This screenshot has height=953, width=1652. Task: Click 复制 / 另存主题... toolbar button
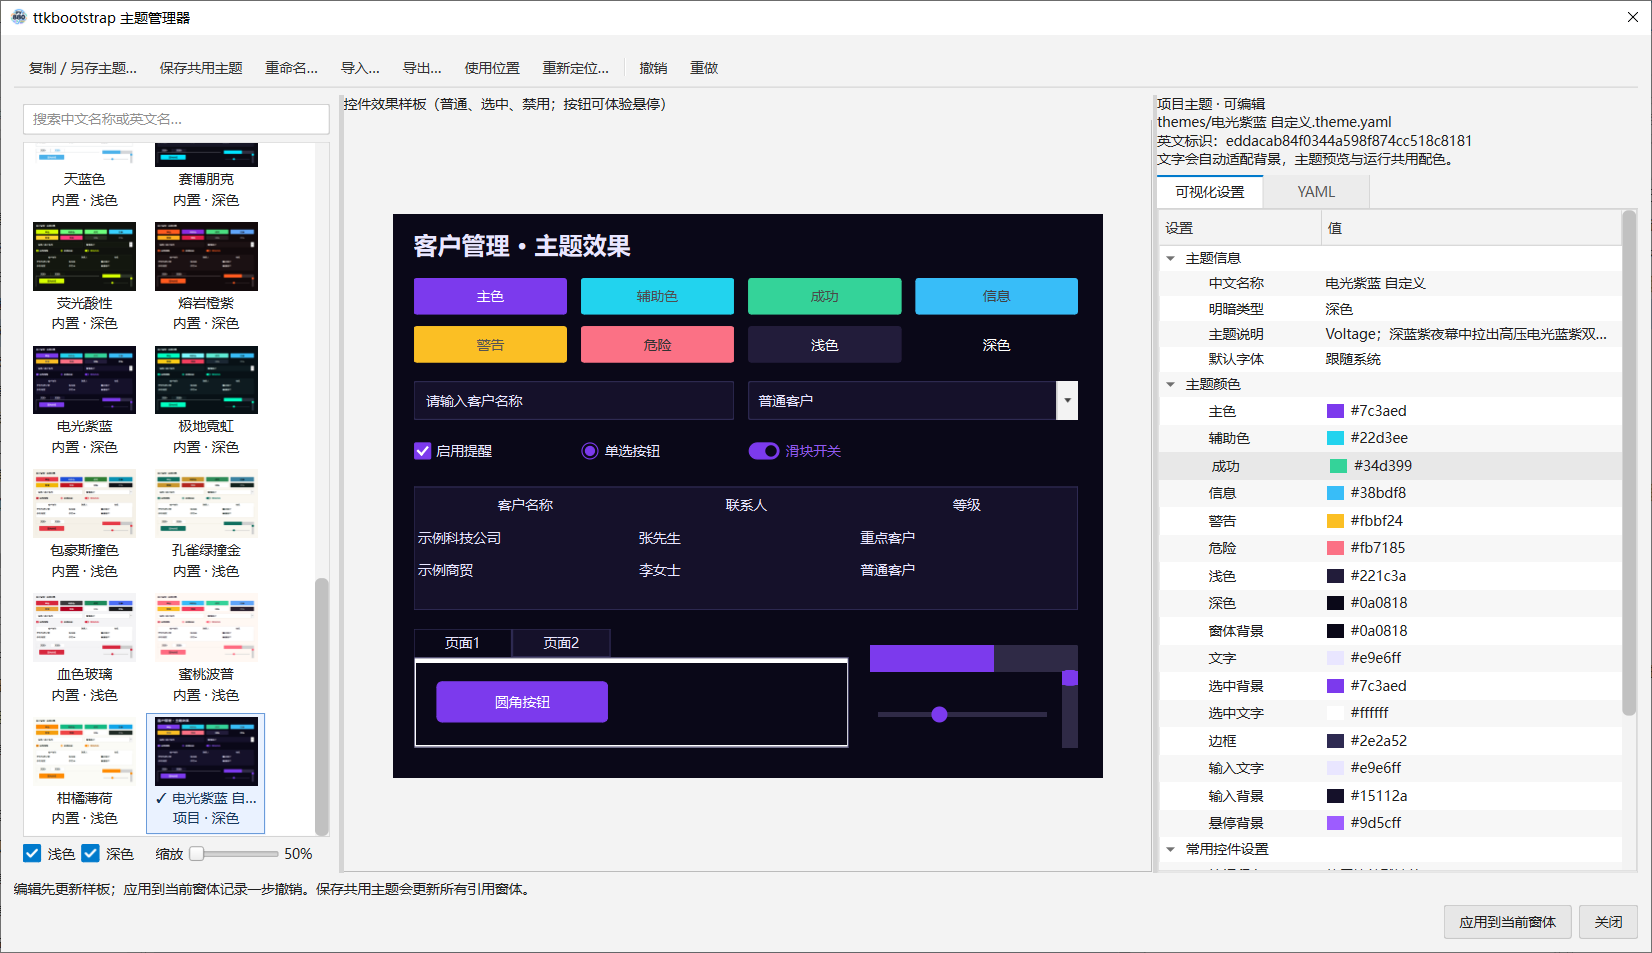(x=83, y=68)
